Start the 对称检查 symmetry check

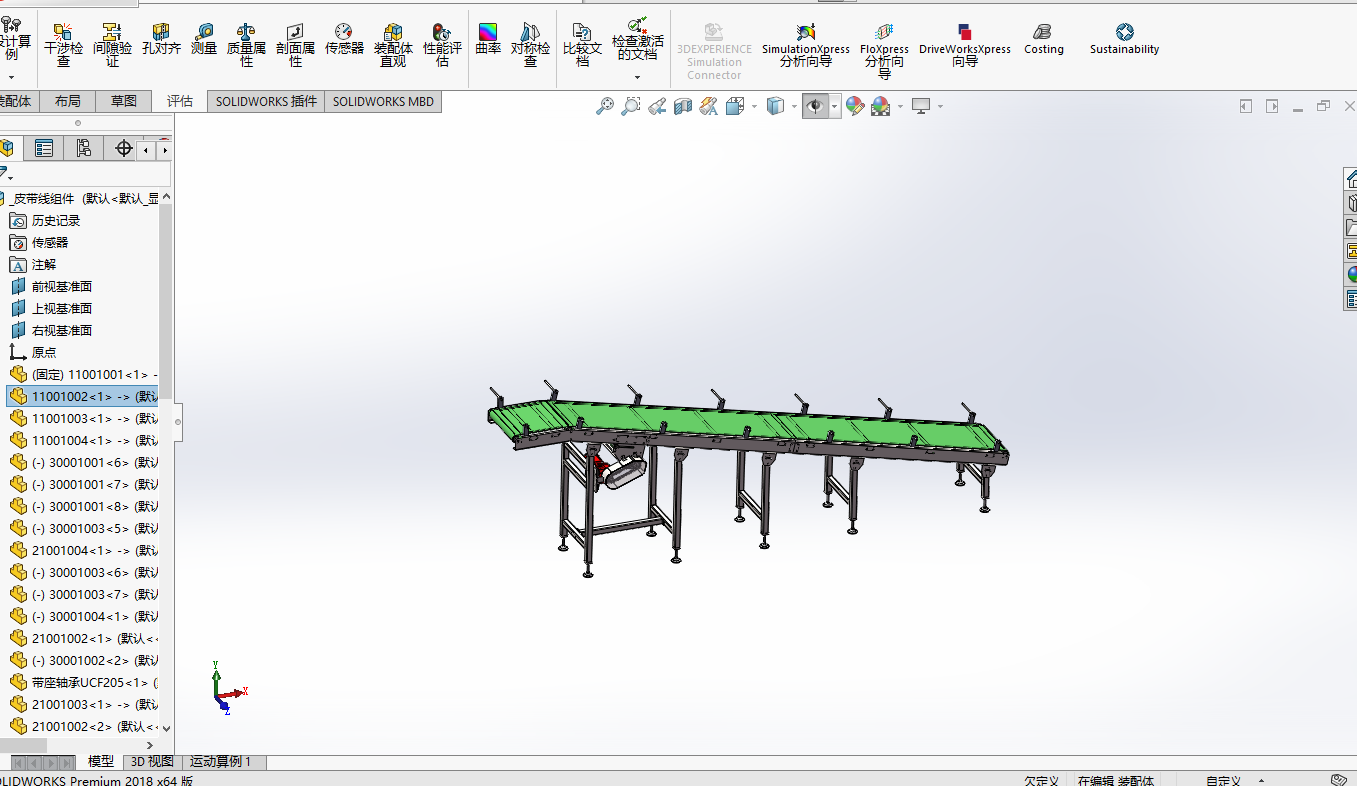tap(531, 46)
